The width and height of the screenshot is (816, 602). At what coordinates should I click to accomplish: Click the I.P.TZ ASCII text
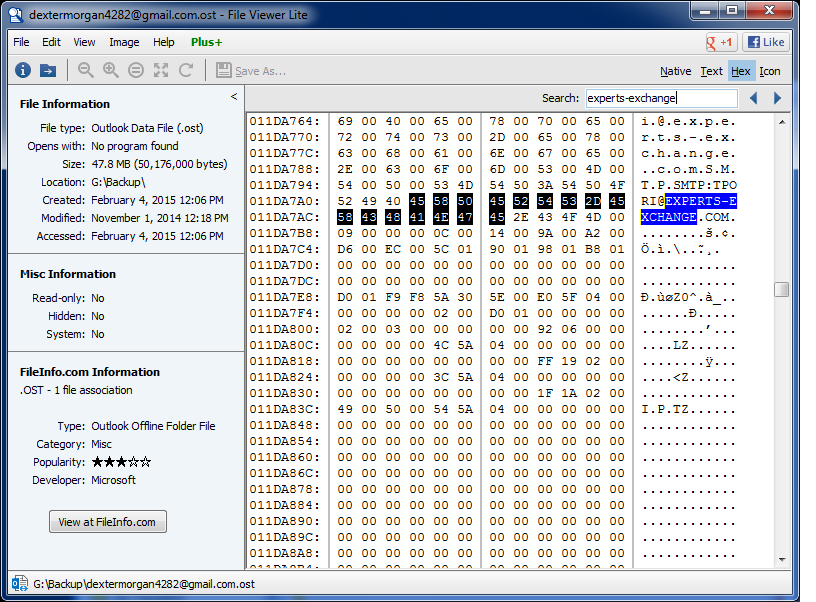coord(665,409)
